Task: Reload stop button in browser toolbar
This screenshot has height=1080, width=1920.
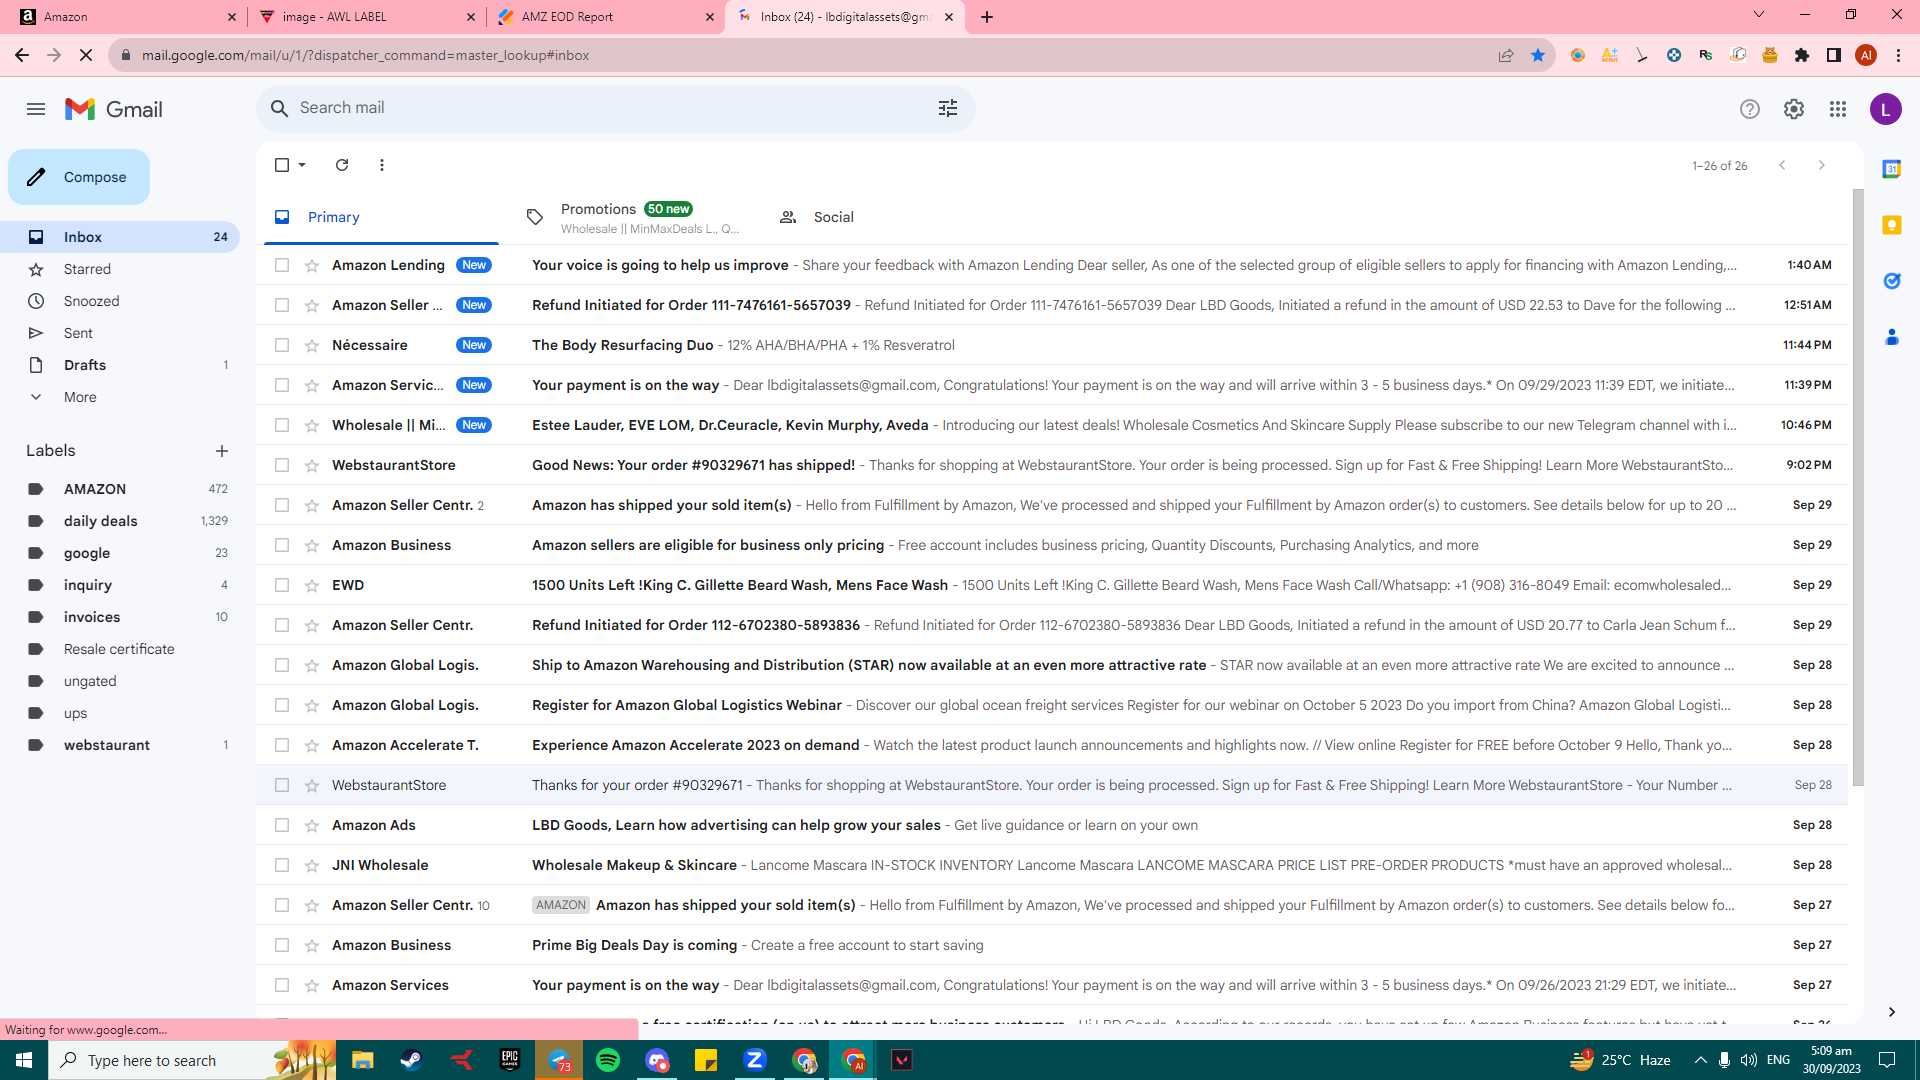Action: (x=86, y=55)
